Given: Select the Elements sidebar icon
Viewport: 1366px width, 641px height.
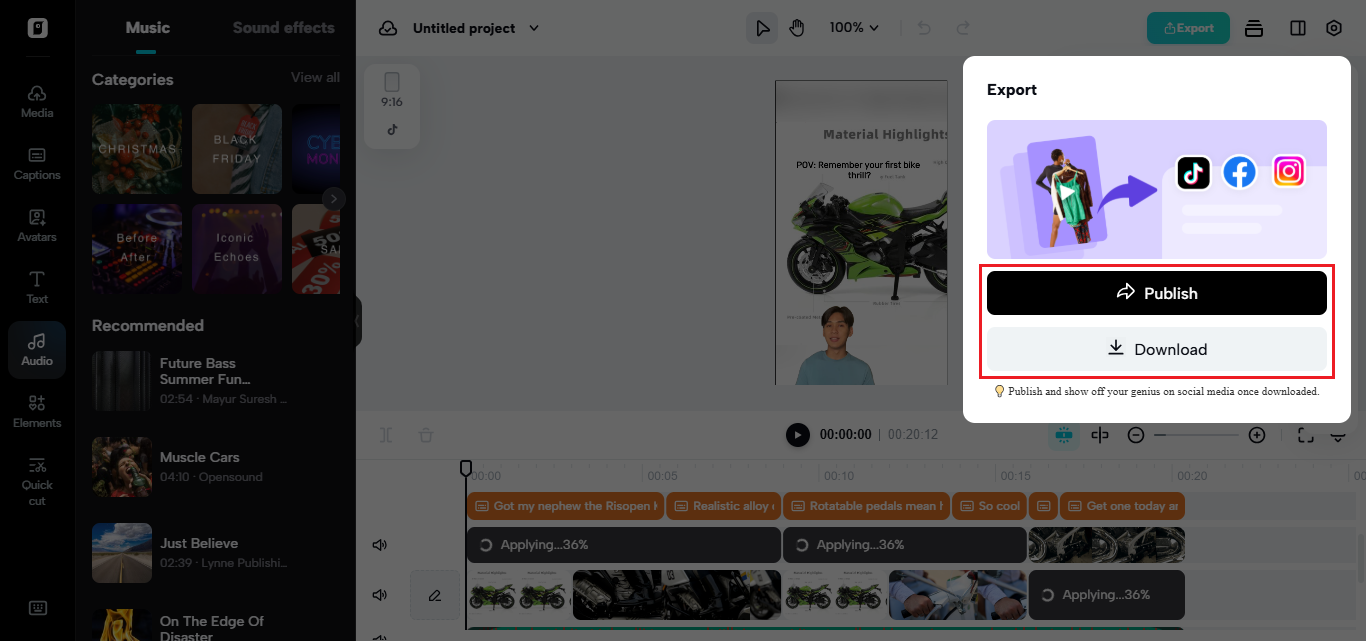Looking at the screenshot, I should click(37, 411).
